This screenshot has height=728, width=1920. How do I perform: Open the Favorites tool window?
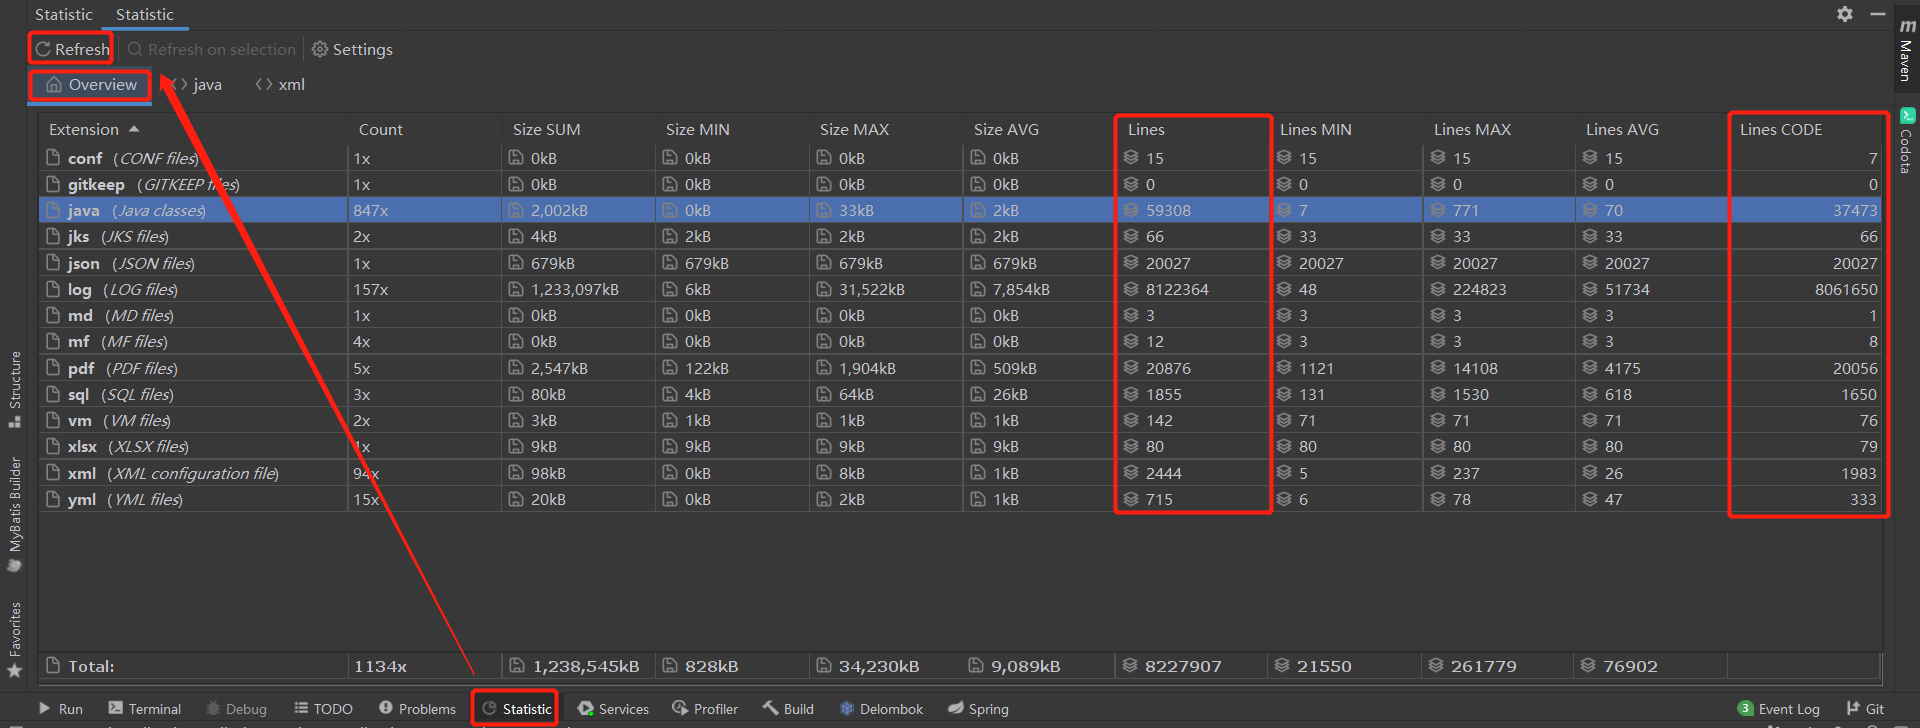[x=14, y=640]
